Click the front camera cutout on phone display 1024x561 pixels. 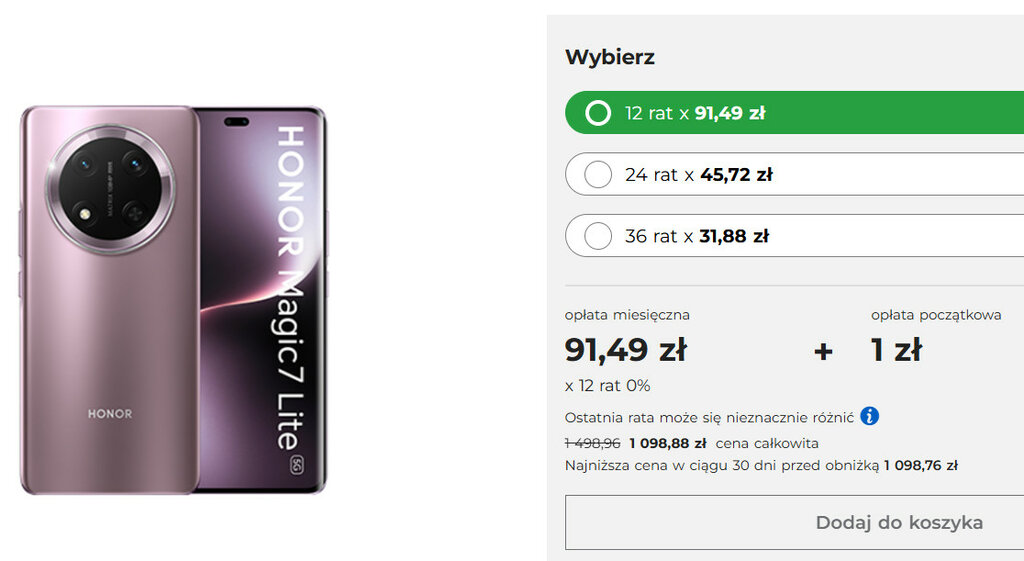point(236,122)
